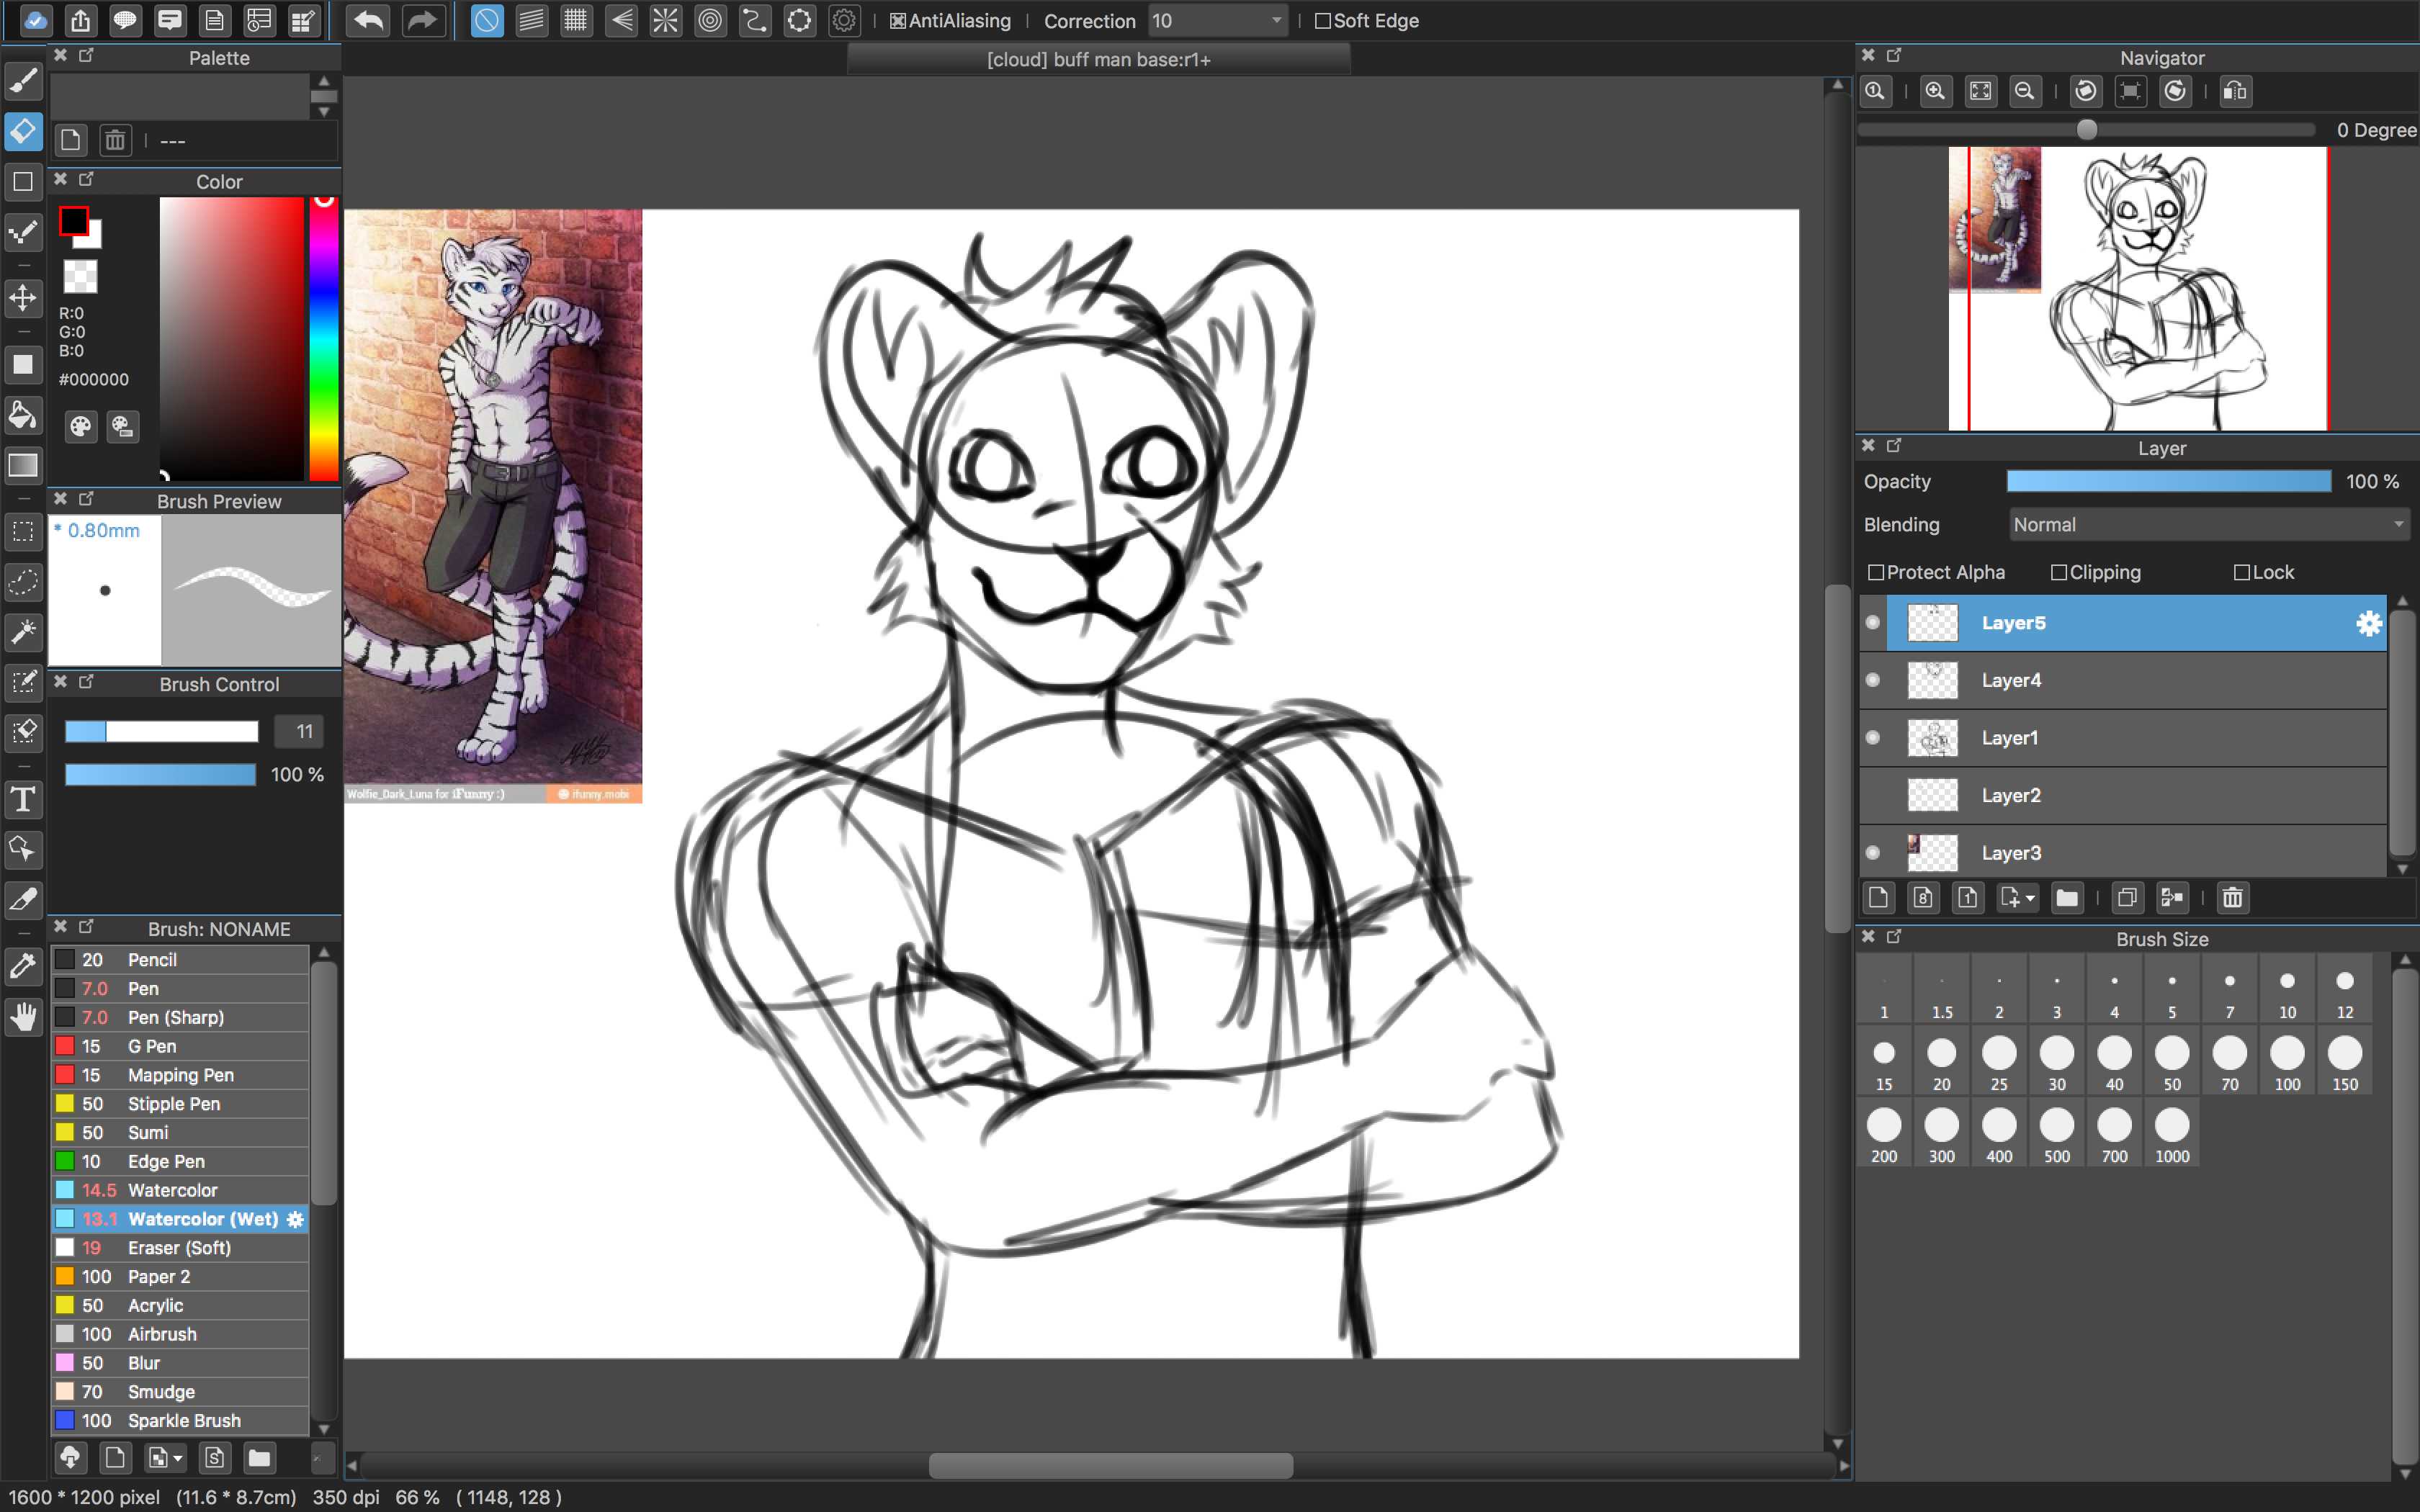
Task: Select the Eraser (Soft) brush
Action: pos(180,1247)
